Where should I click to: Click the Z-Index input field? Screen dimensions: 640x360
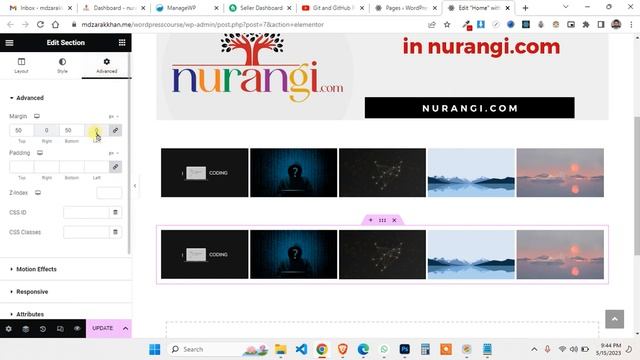pyautogui.click(x=109, y=193)
